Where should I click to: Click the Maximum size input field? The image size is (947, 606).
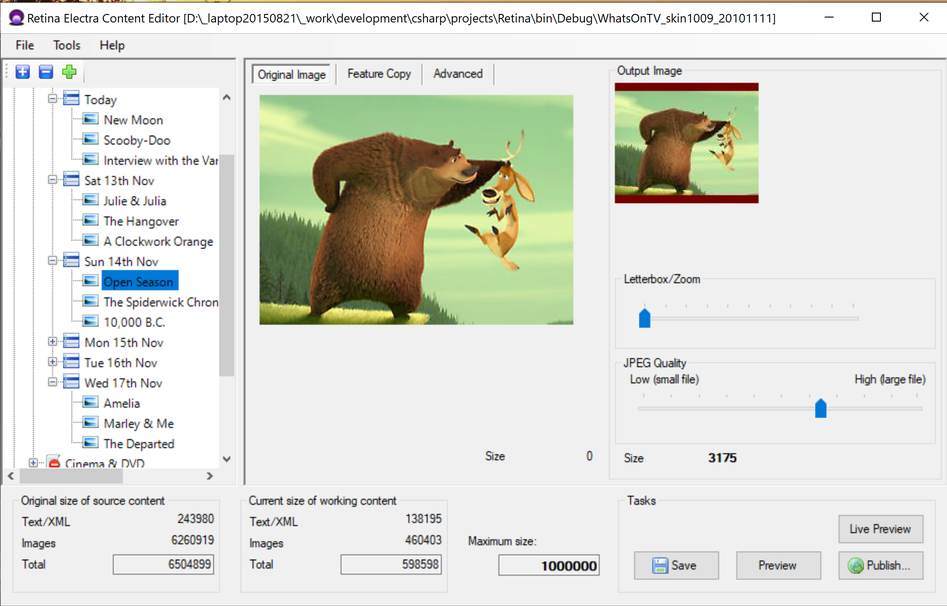point(549,566)
